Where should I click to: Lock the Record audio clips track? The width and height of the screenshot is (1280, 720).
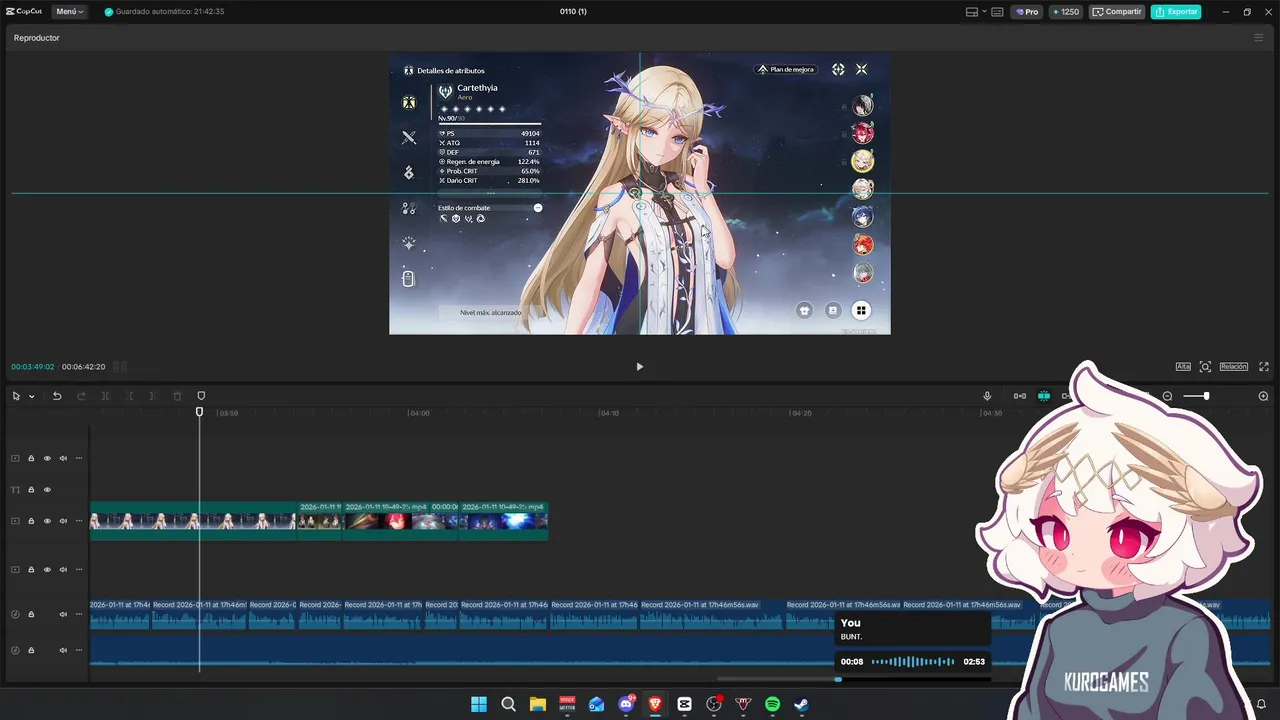pos(31,614)
